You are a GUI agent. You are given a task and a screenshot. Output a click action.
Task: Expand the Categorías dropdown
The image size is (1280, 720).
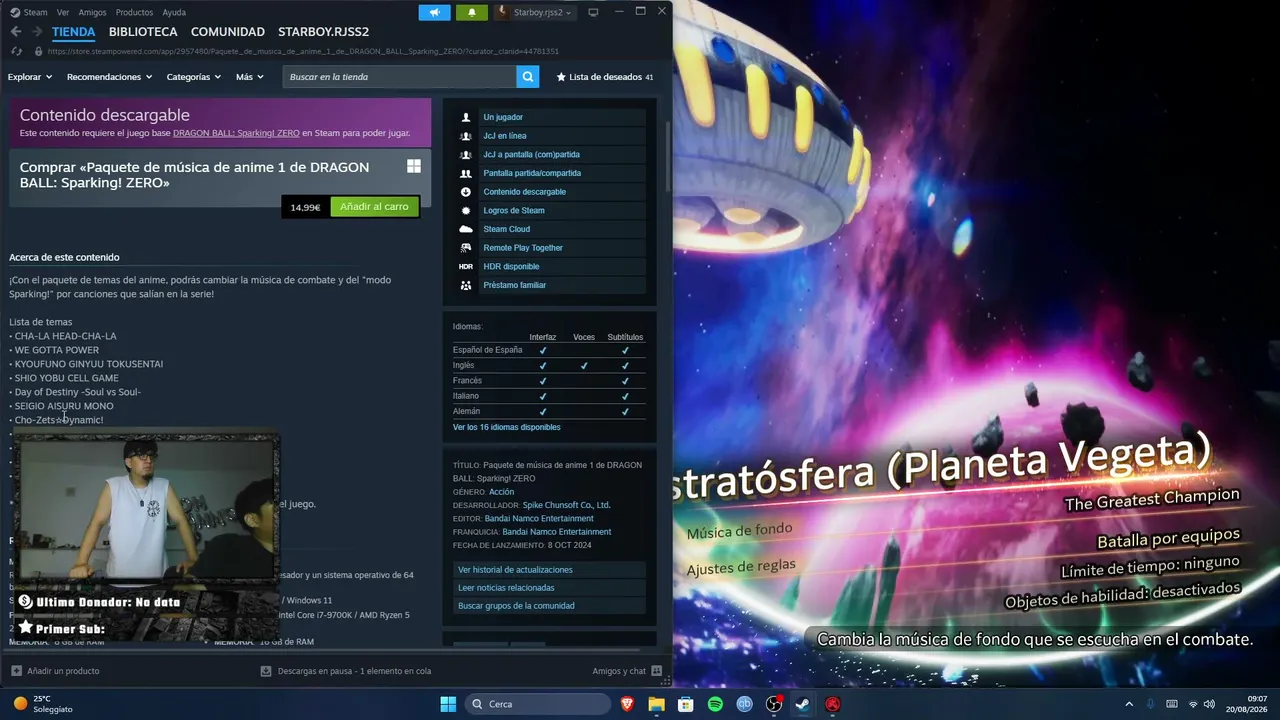(194, 77)
